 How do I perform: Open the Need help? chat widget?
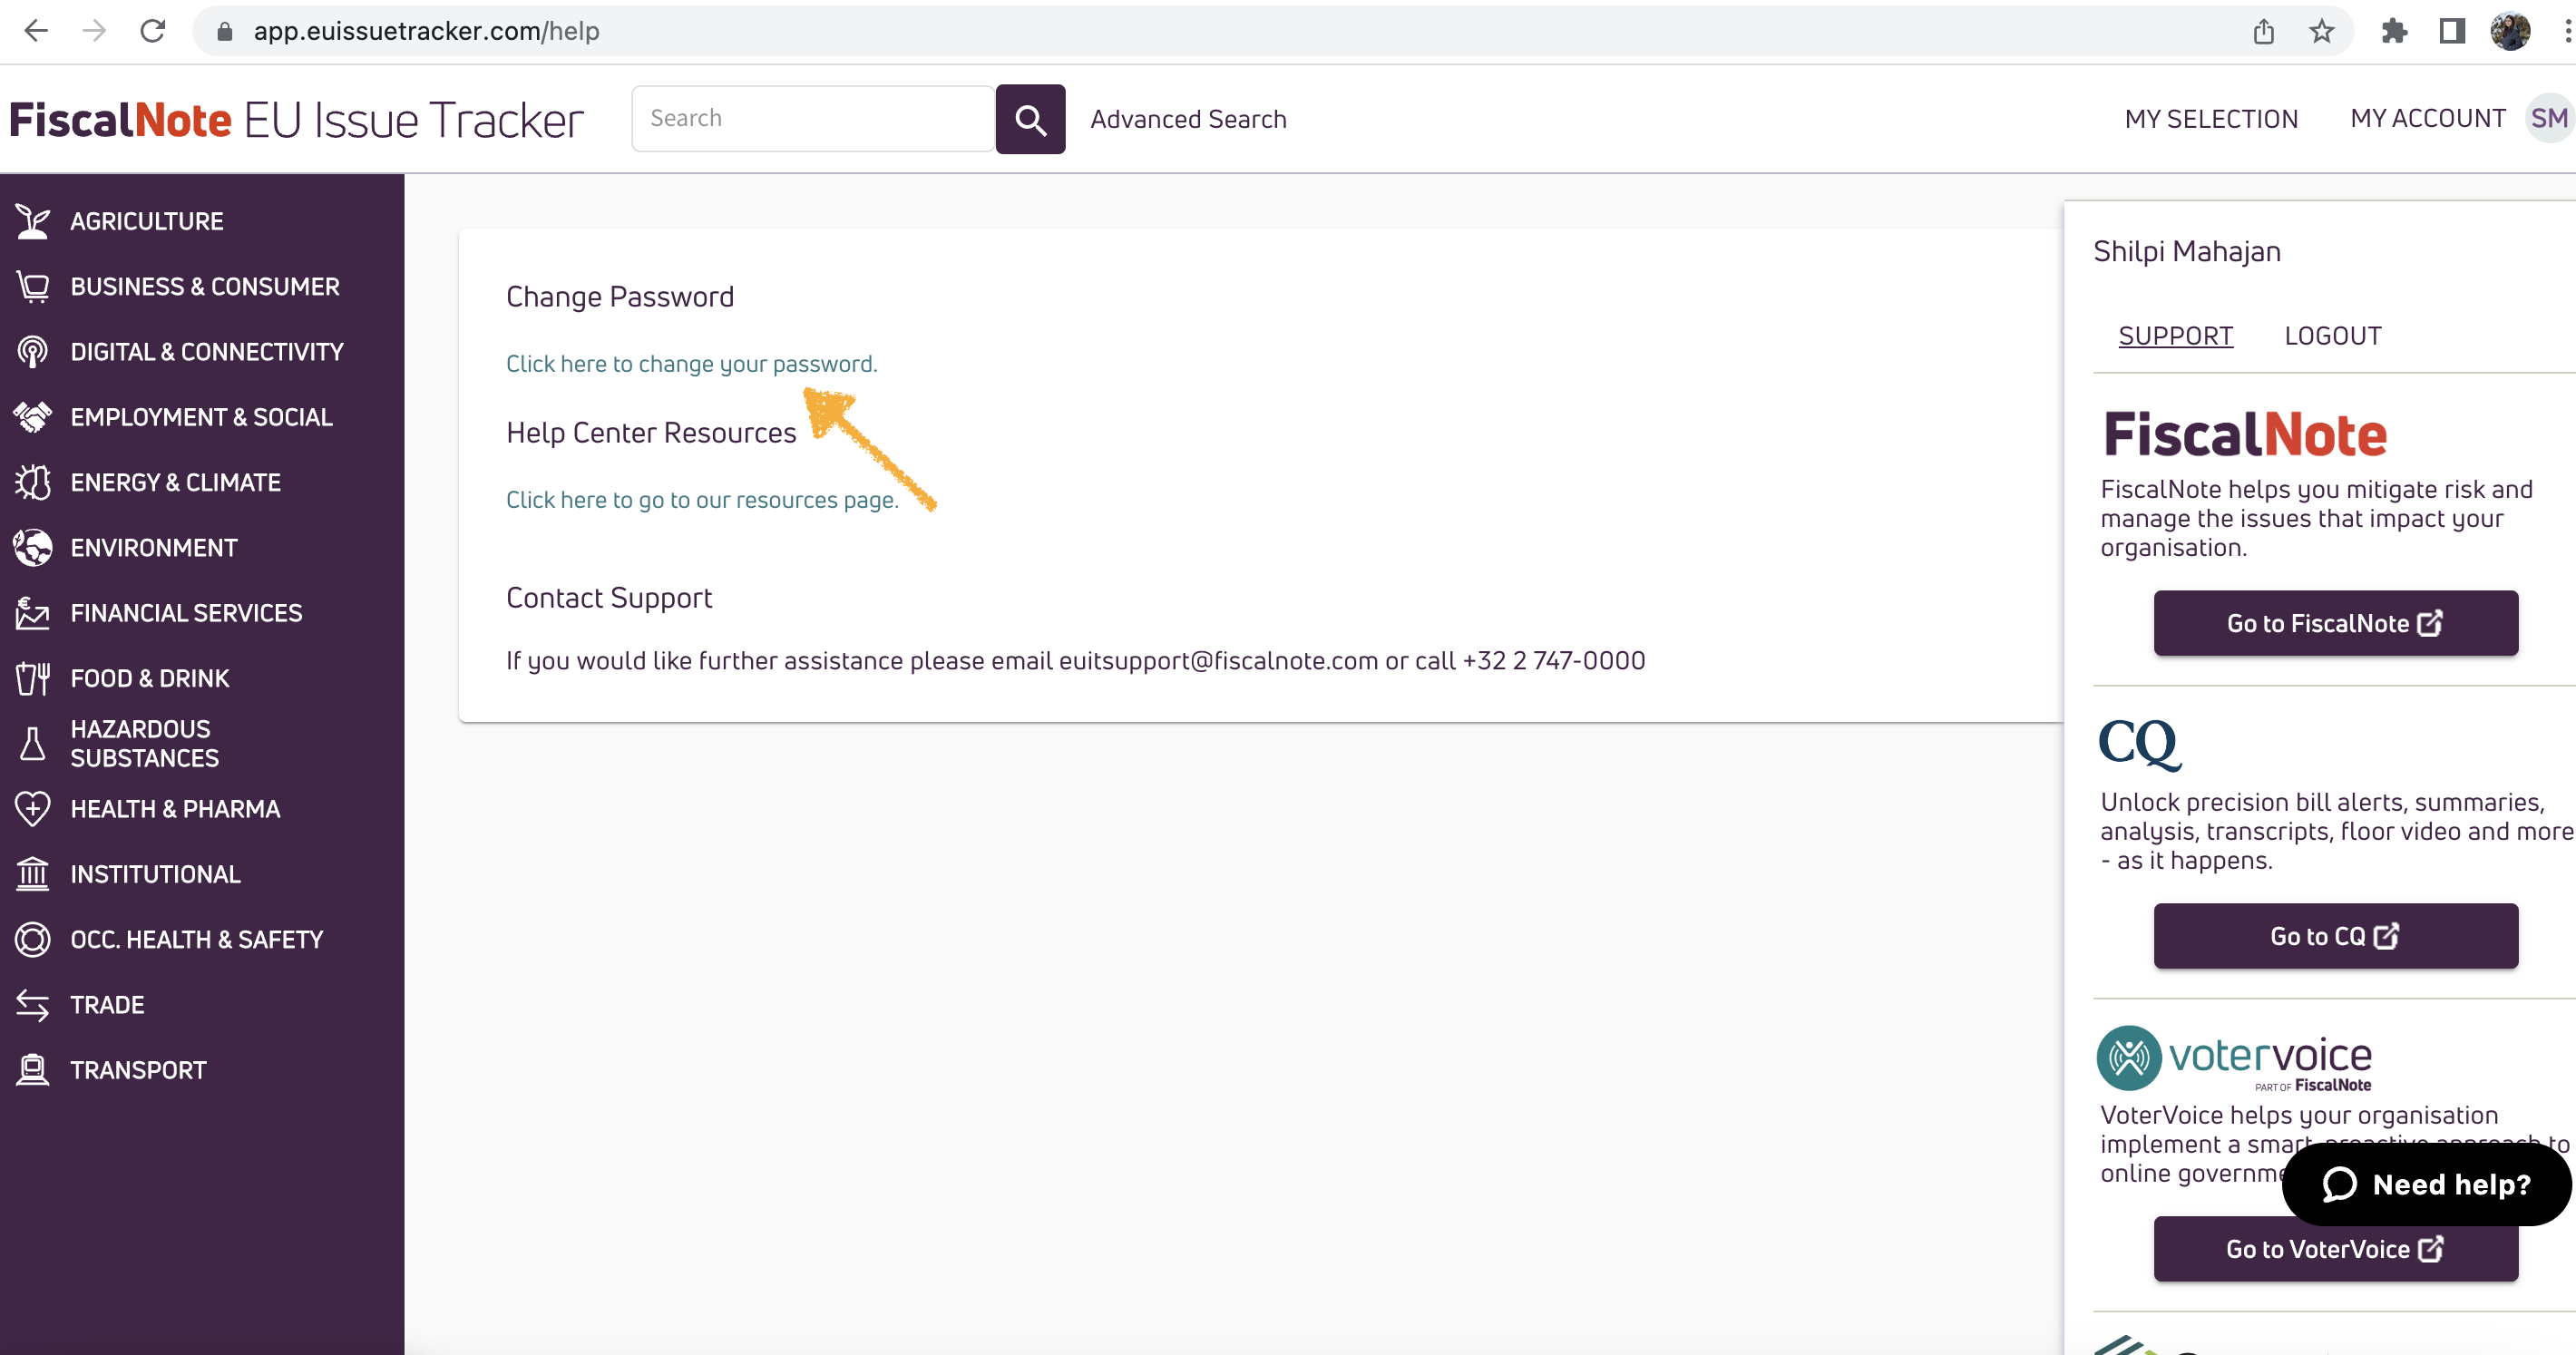pos(2425,1184)
